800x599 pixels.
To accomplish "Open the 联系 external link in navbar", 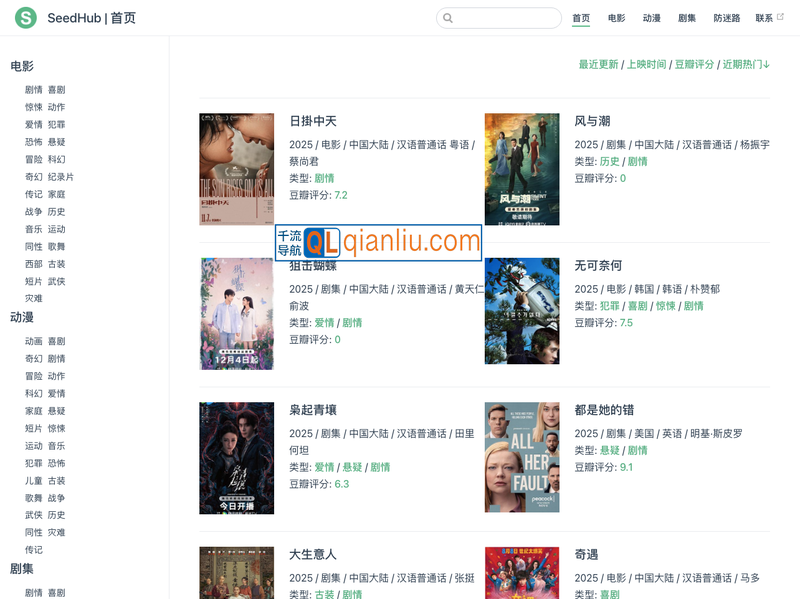I will (769, 18).
